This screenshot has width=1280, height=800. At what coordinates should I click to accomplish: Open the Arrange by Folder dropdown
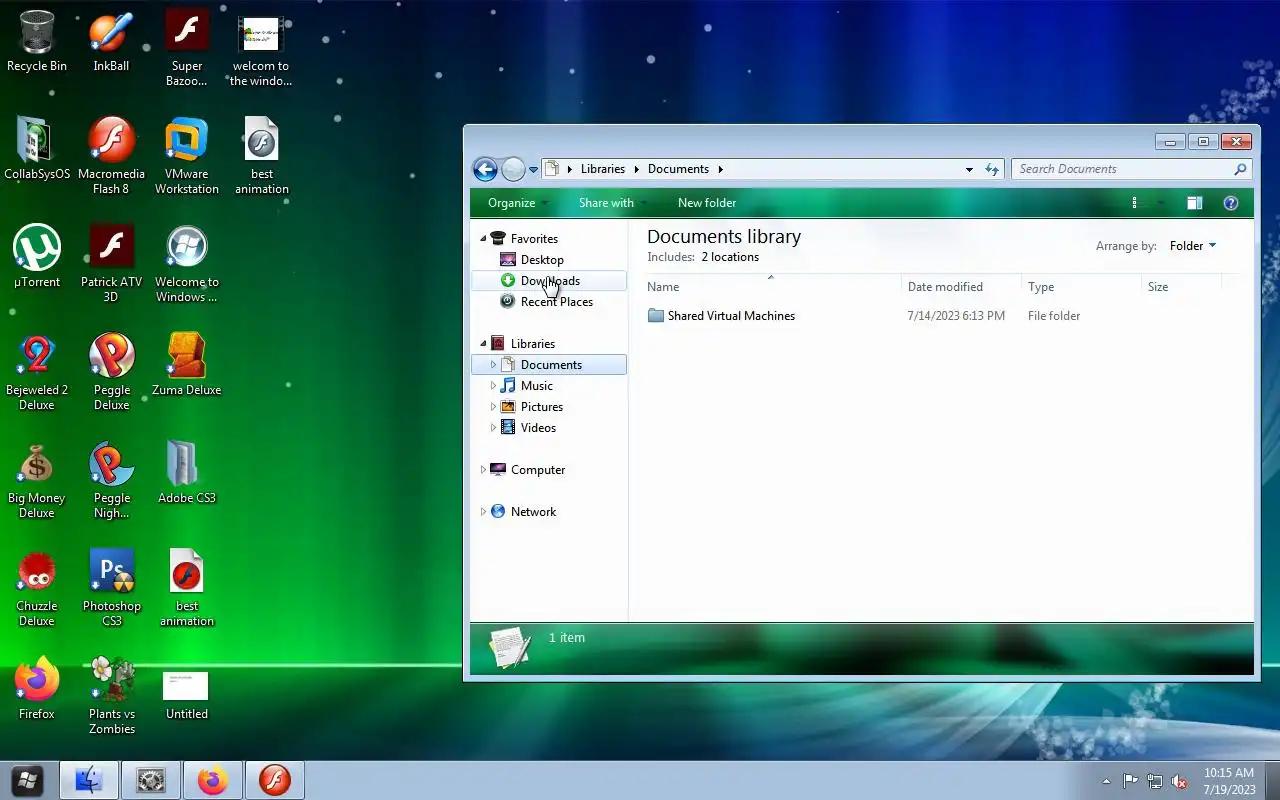[x=1193, y=246]
